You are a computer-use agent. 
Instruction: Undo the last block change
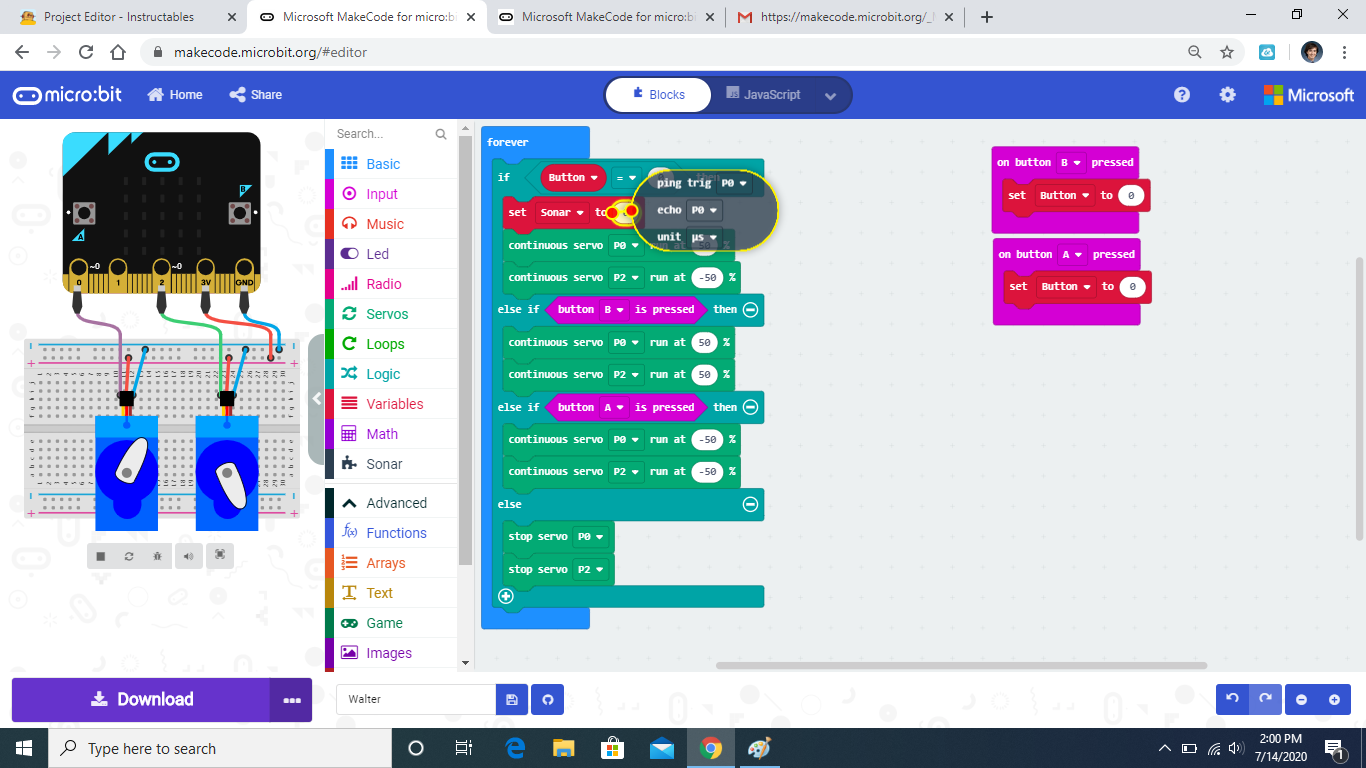point(1232,699)
